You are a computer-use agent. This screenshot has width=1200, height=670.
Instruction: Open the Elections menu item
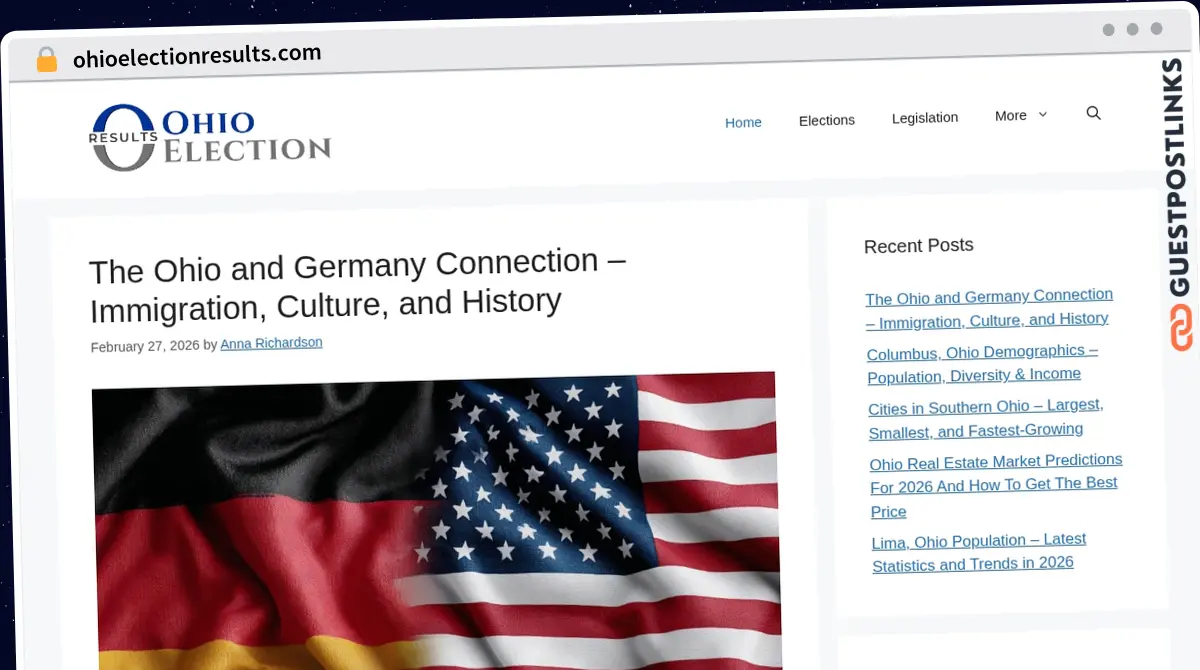(x=827, y=120)
